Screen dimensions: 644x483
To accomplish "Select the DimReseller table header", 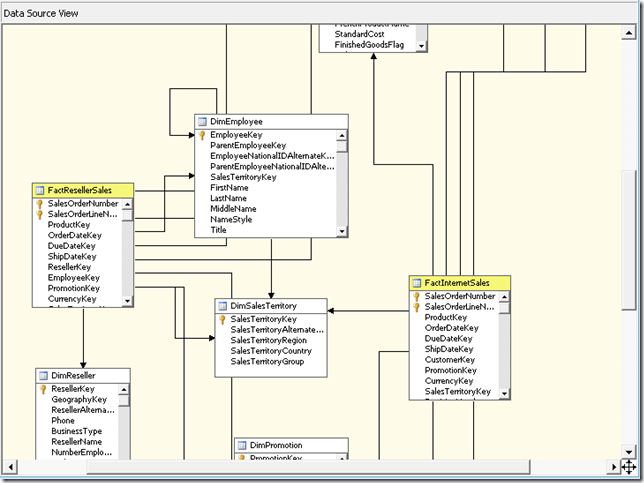I will click(x=83, y=375).
